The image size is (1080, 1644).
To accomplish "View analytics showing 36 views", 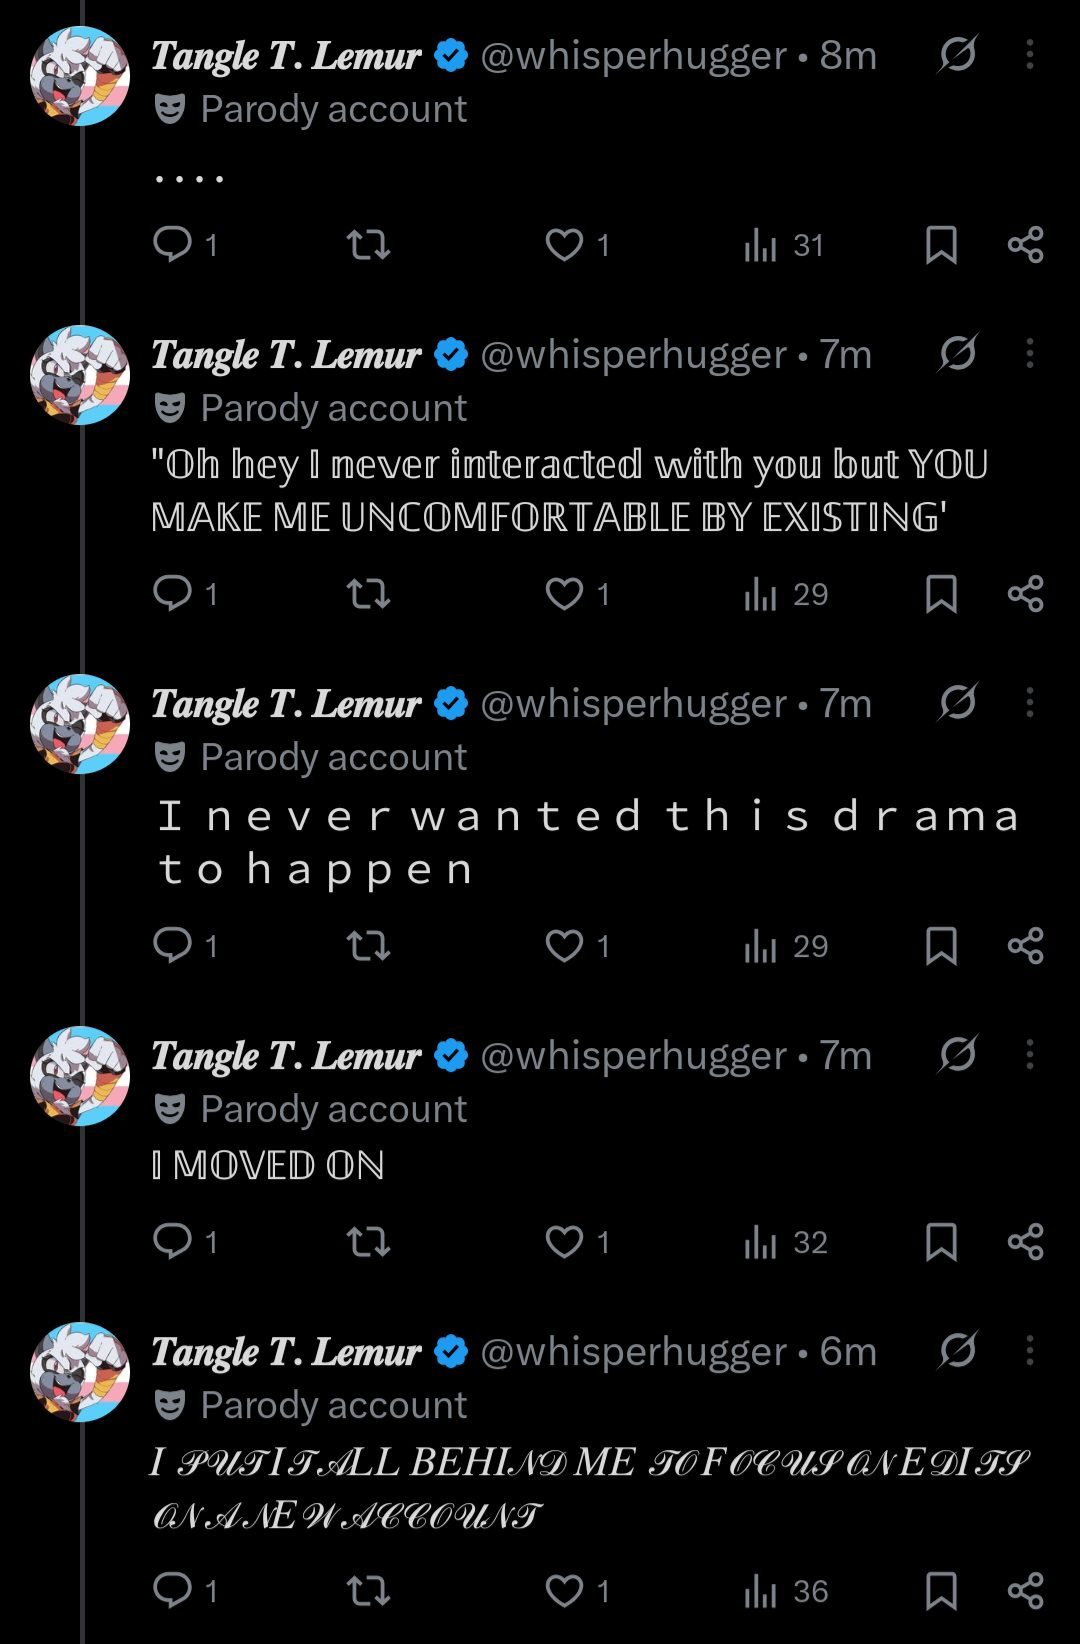I will [786, 1590].
